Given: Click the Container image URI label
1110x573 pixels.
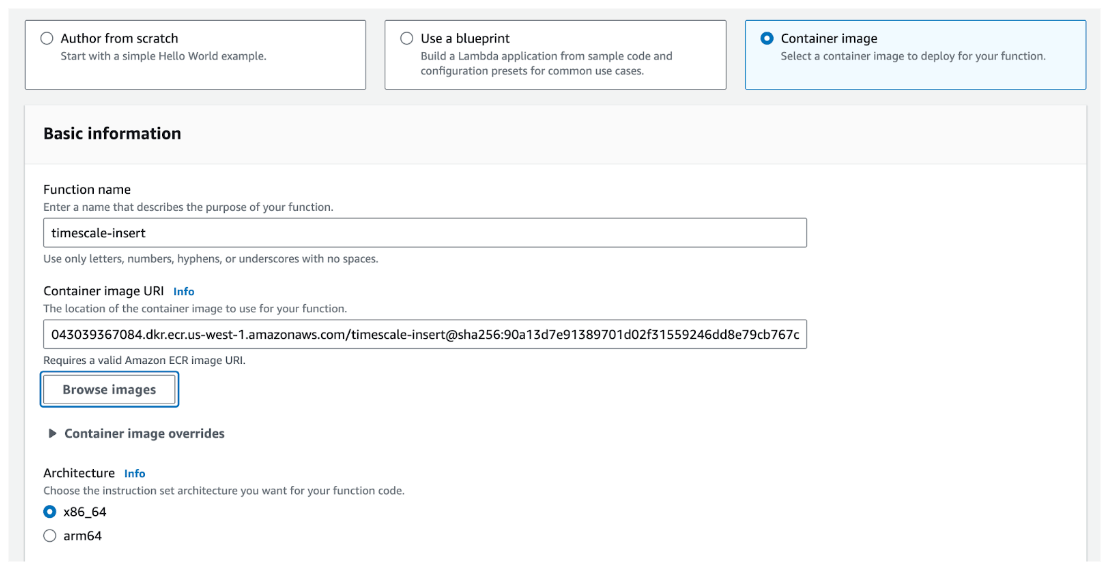Looking at the screenshot, I should pyautogui.click(x=103, y=291).
